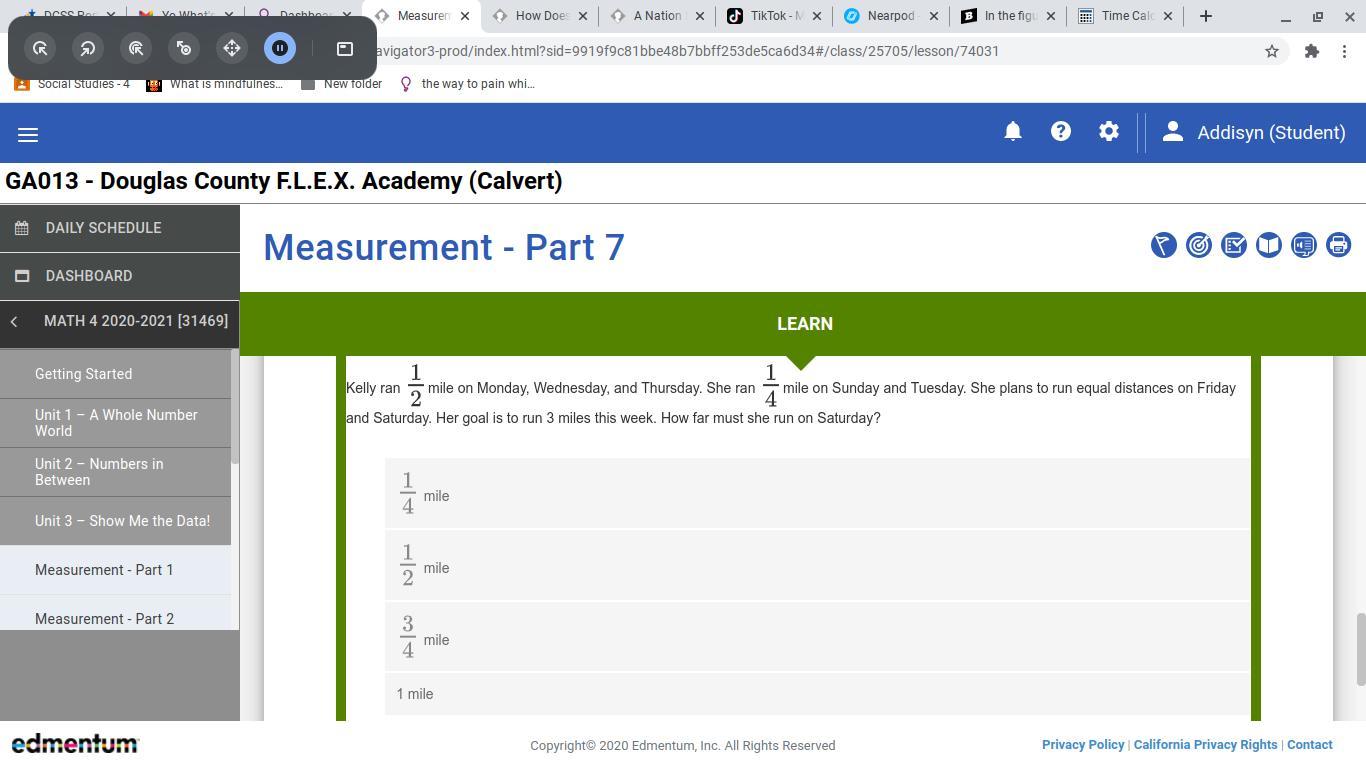The height and width of the screenshot is (768, 1366).
Task: Click the edmentum logo in the footer
Action: coord(75,744)
